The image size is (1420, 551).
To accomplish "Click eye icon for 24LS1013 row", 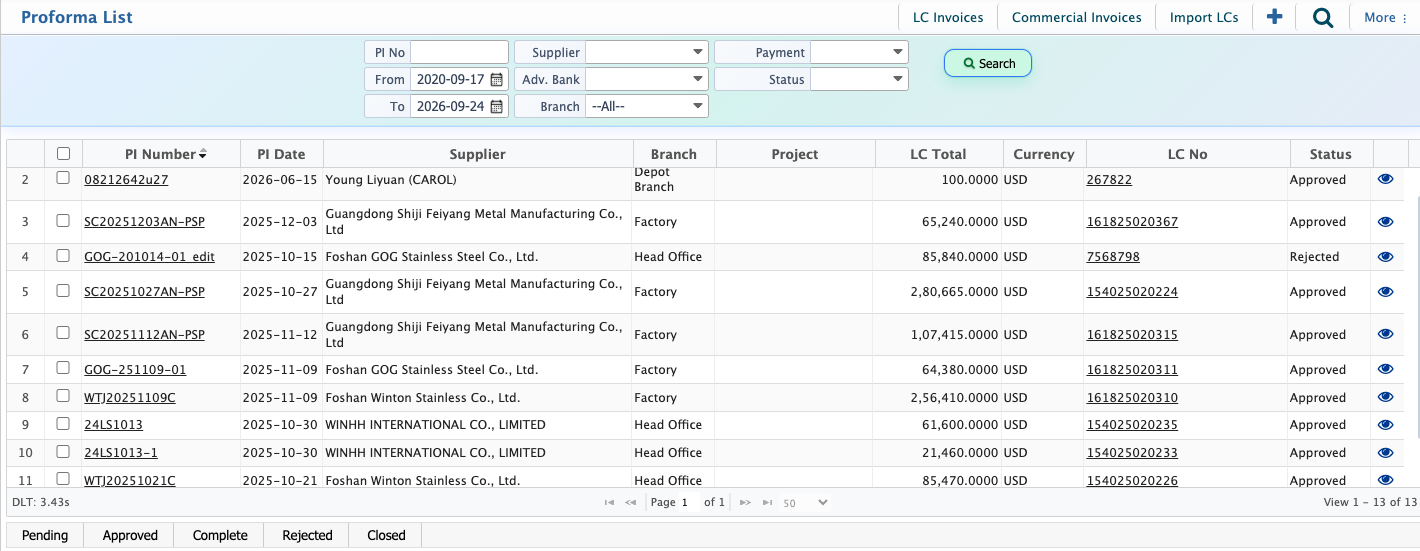I will click(x=1385, y=425).
